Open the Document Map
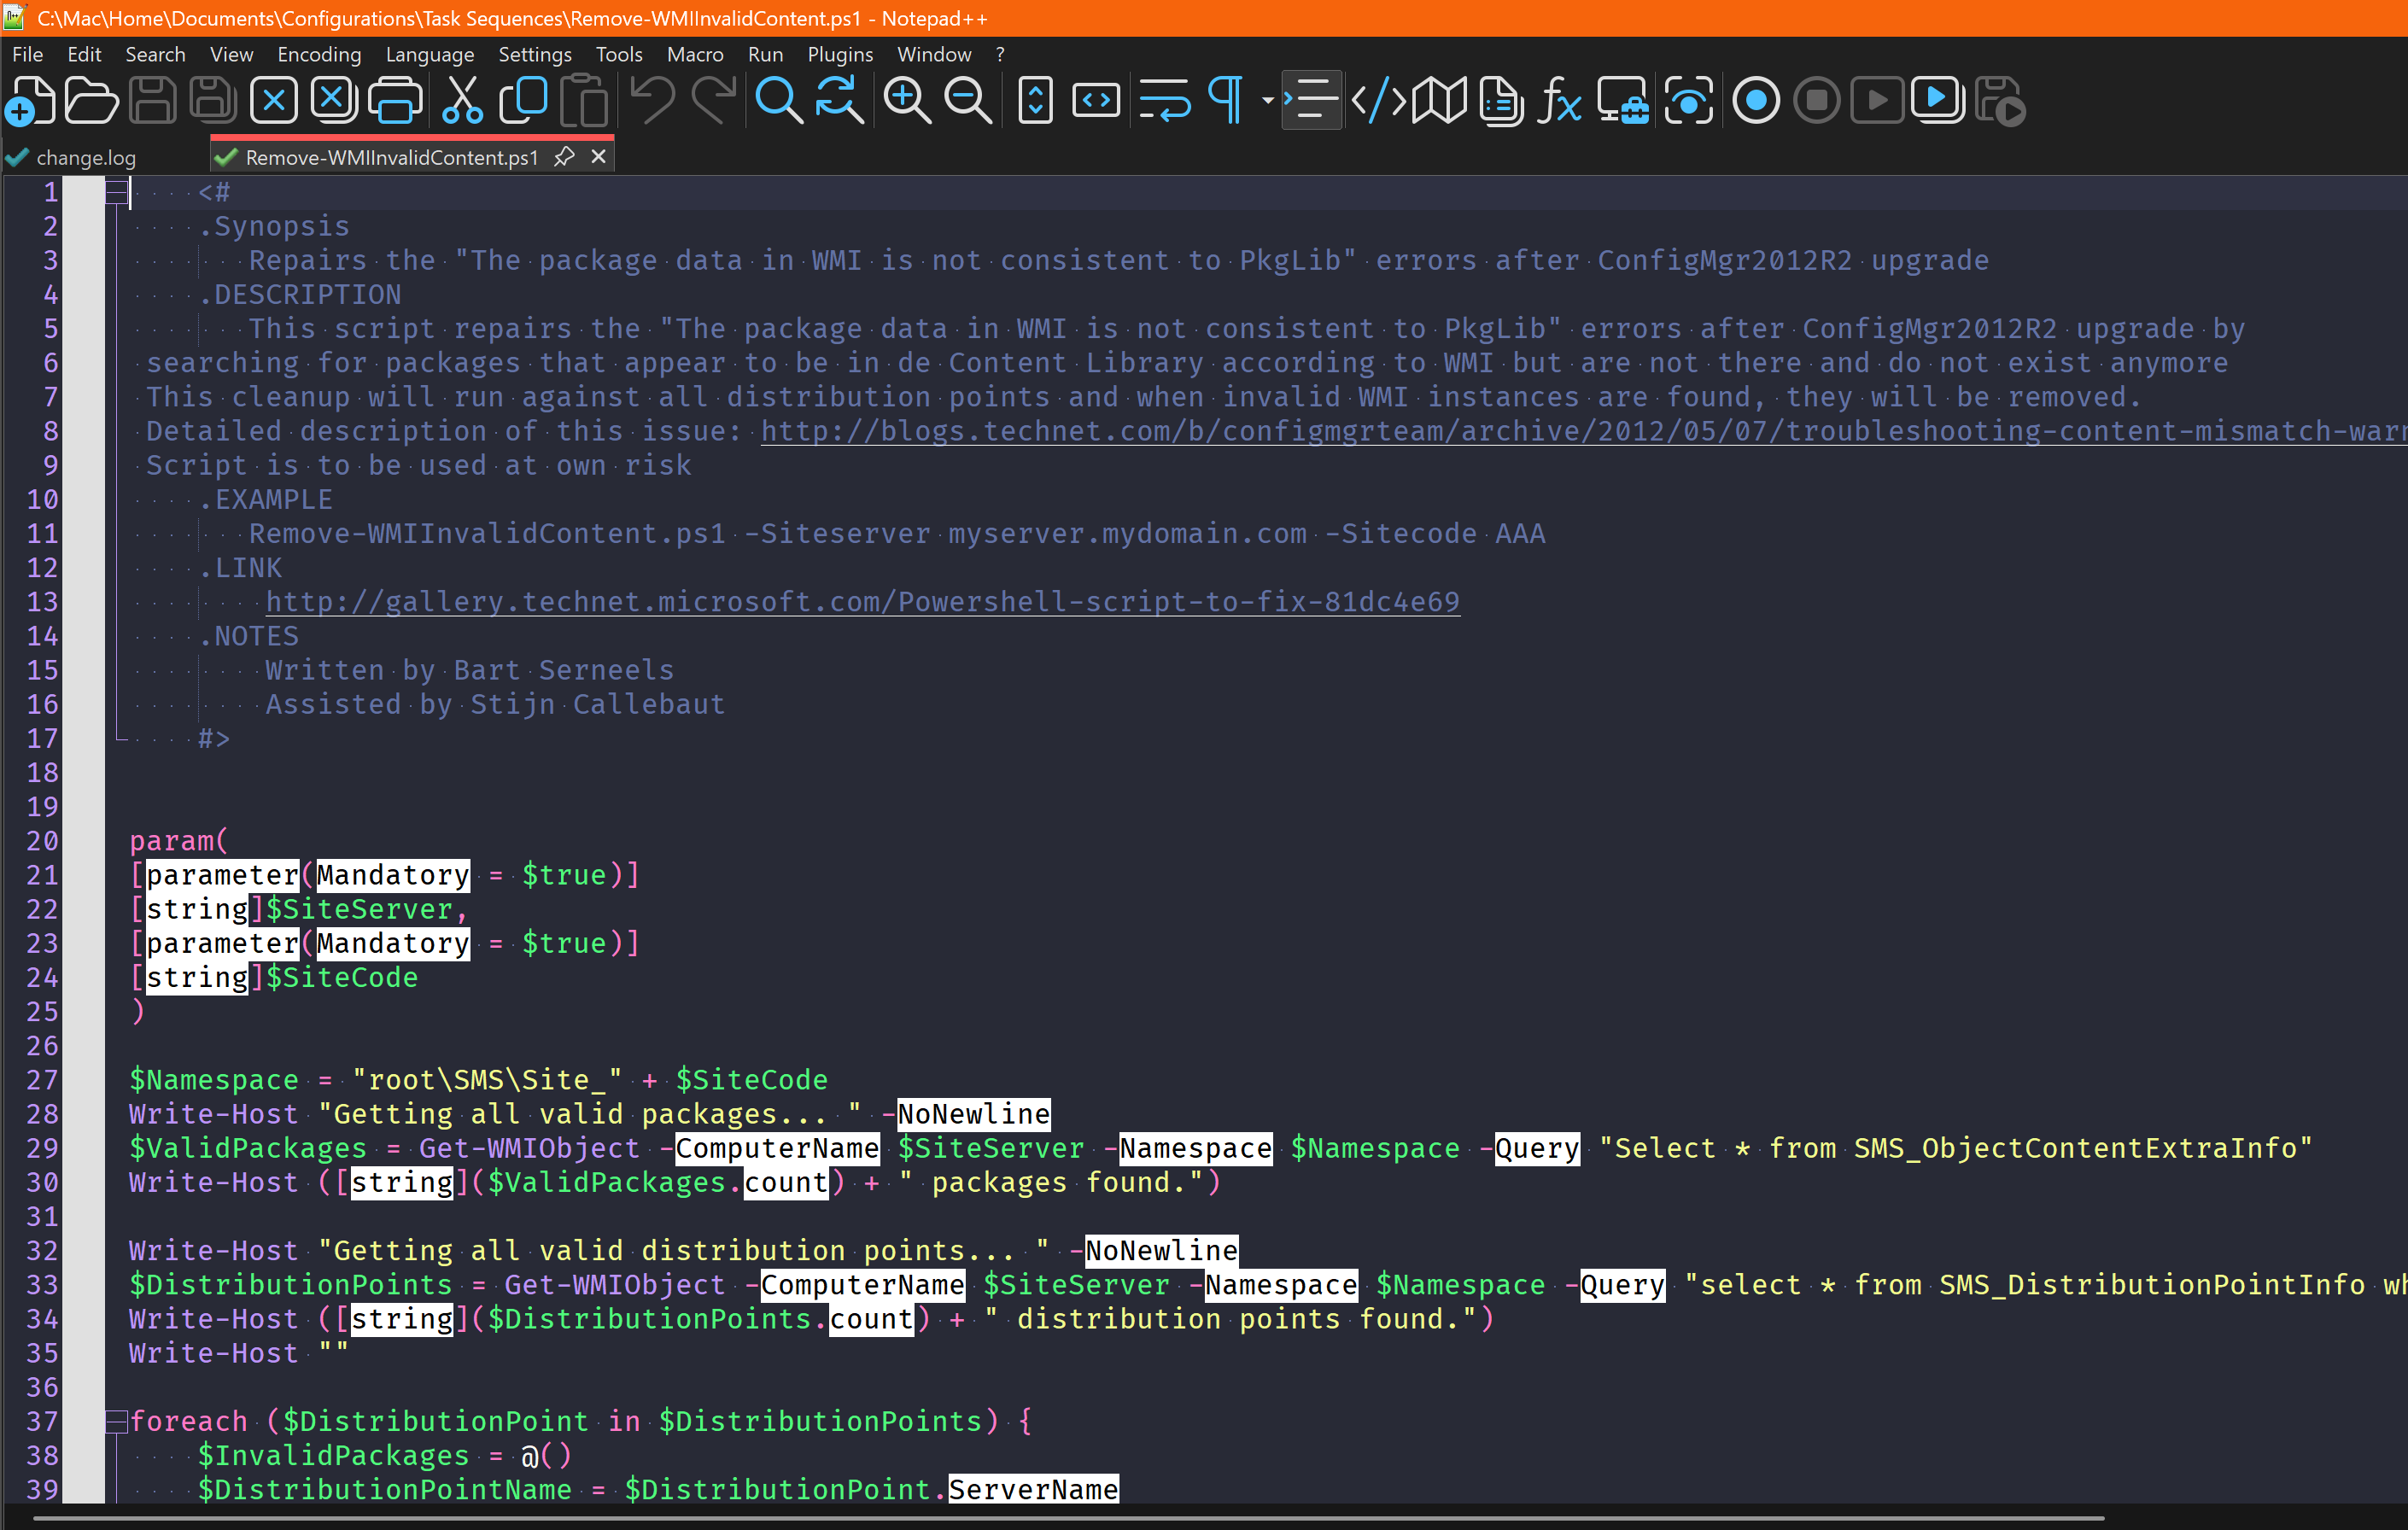2408x1530 pixels. 1439,100
